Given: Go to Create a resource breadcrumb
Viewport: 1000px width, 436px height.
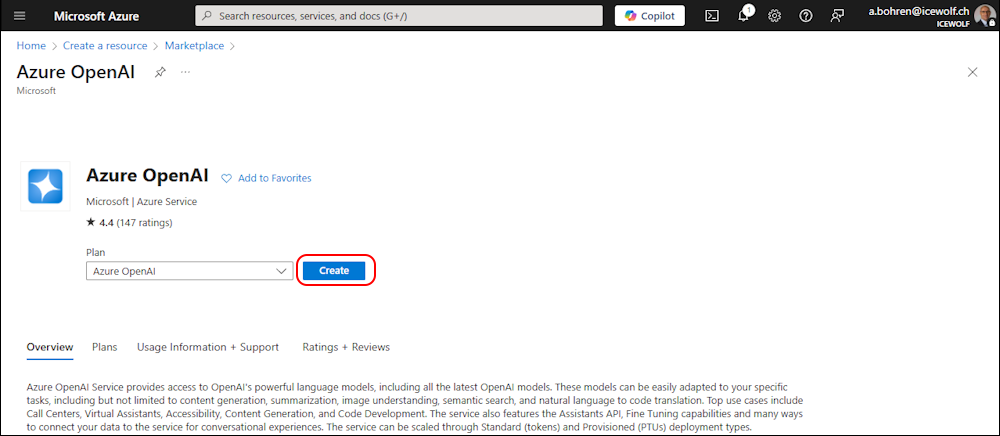Looking at the screenshot, I should coord(105,46).
